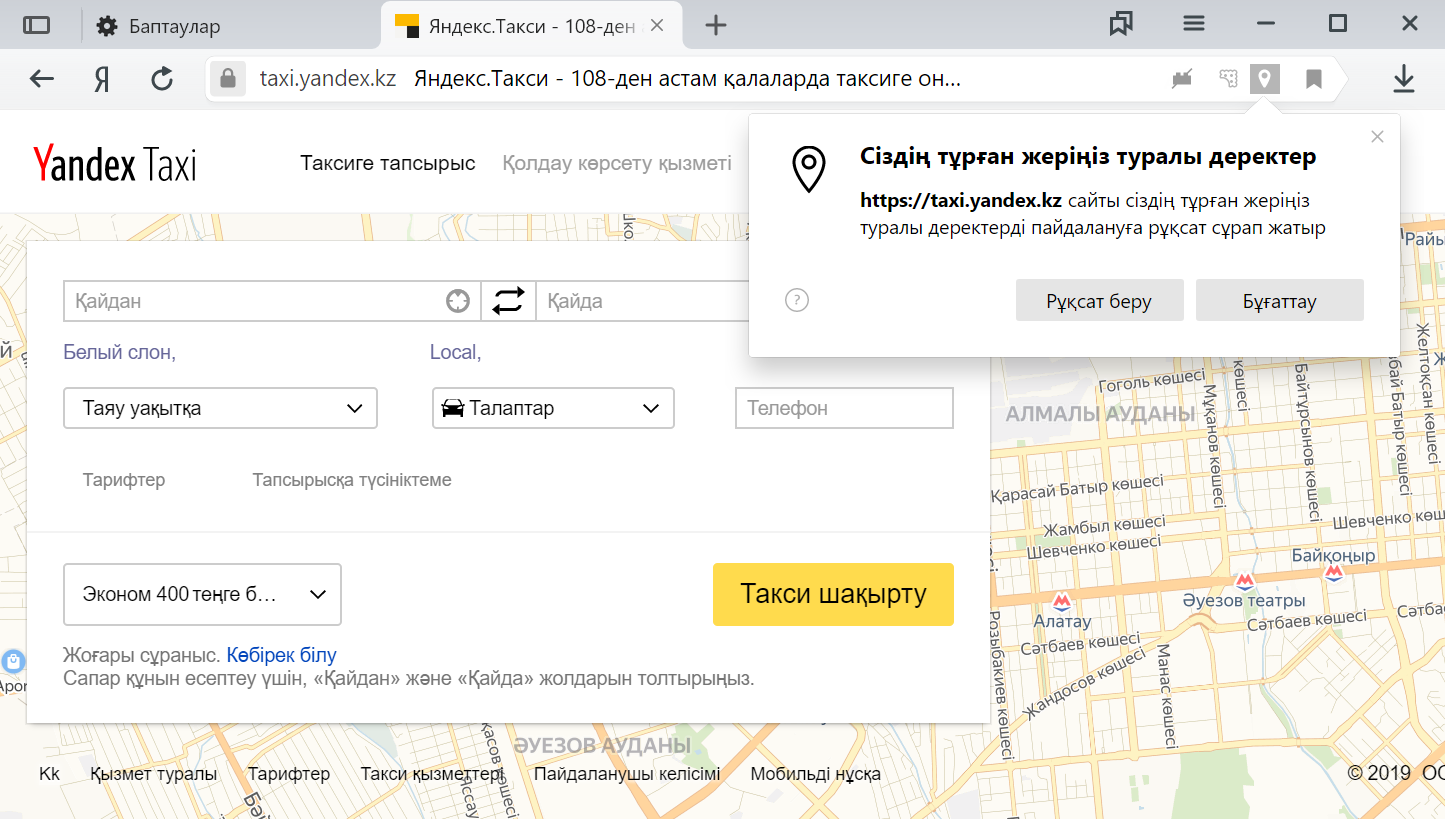Open Yandex home via the Я icon
The image size is (1445, 819).
click(x=102, y=79)
